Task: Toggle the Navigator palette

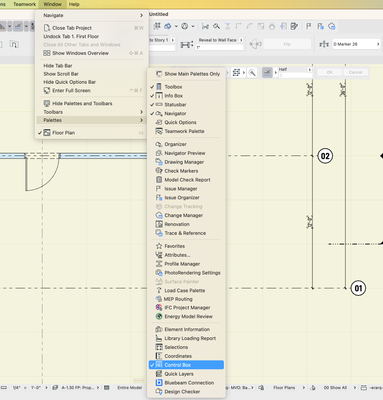Action: [186, 113]
